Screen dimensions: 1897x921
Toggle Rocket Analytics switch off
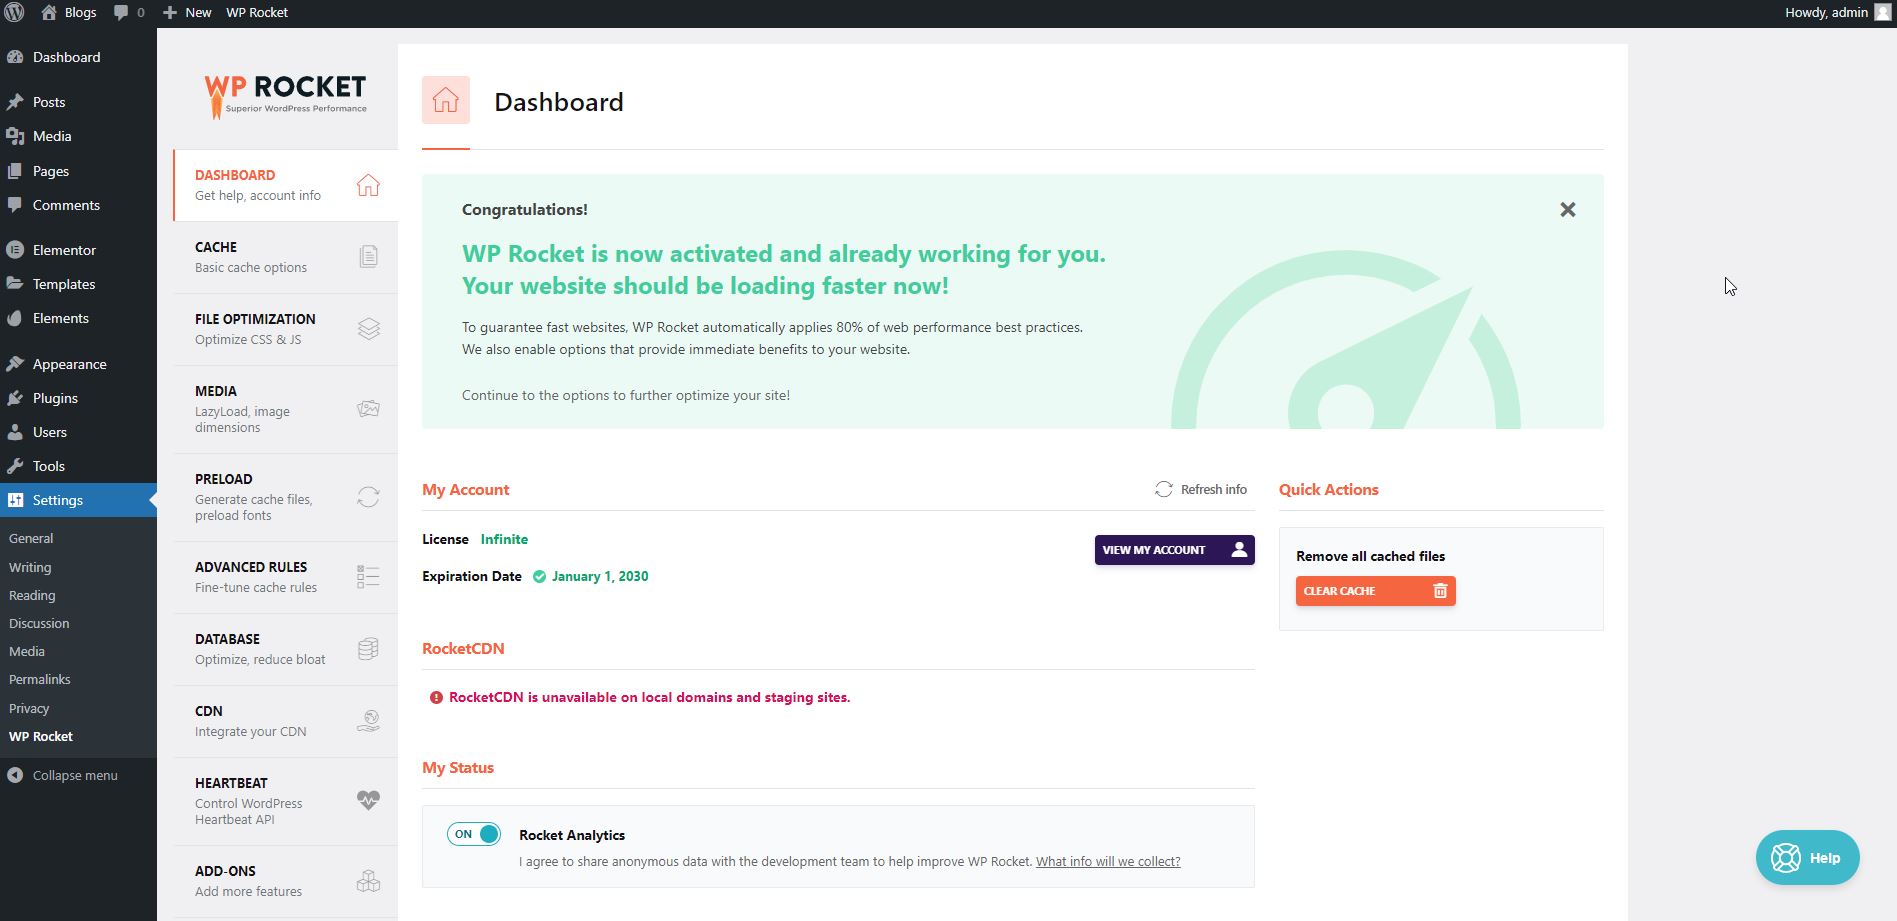[474, 834]
